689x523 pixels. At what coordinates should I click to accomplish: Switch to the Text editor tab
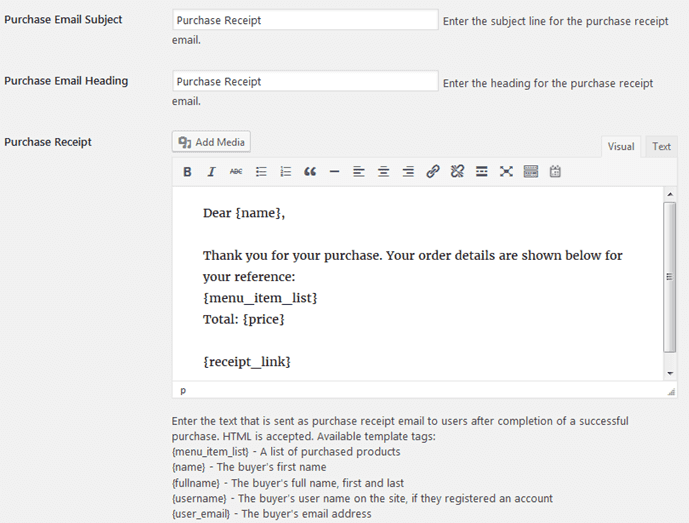tap(661, 147)
